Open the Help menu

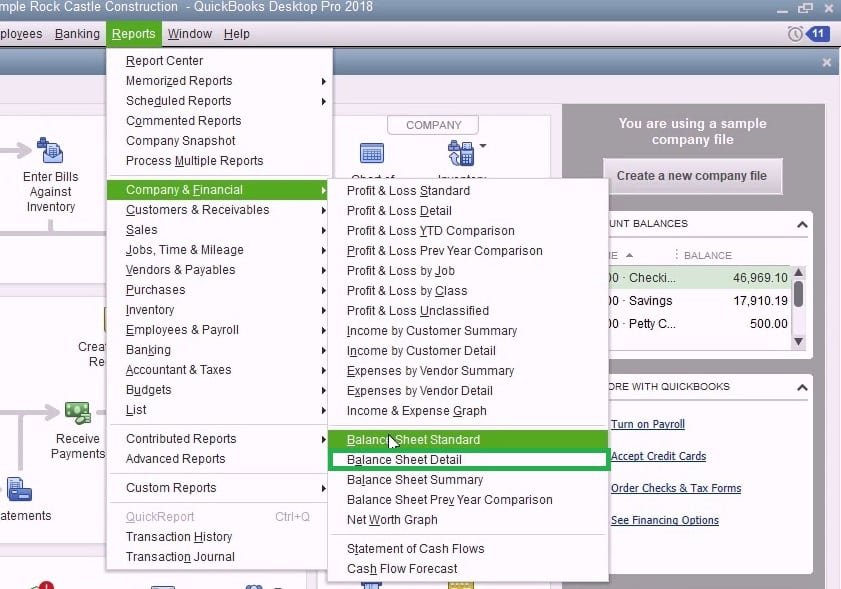click(237, 34)
